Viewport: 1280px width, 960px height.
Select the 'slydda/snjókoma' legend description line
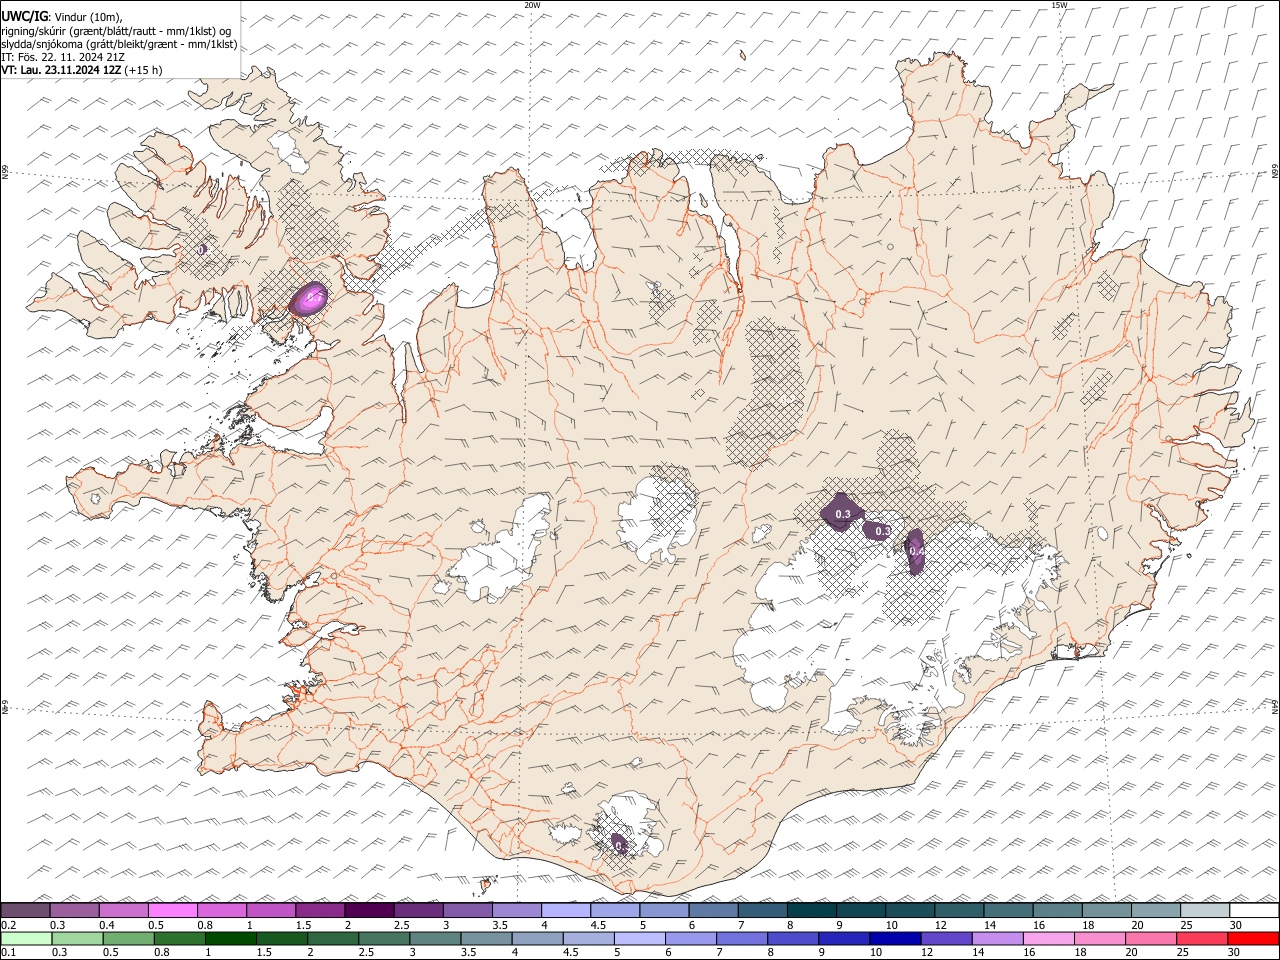click(119, 44)
